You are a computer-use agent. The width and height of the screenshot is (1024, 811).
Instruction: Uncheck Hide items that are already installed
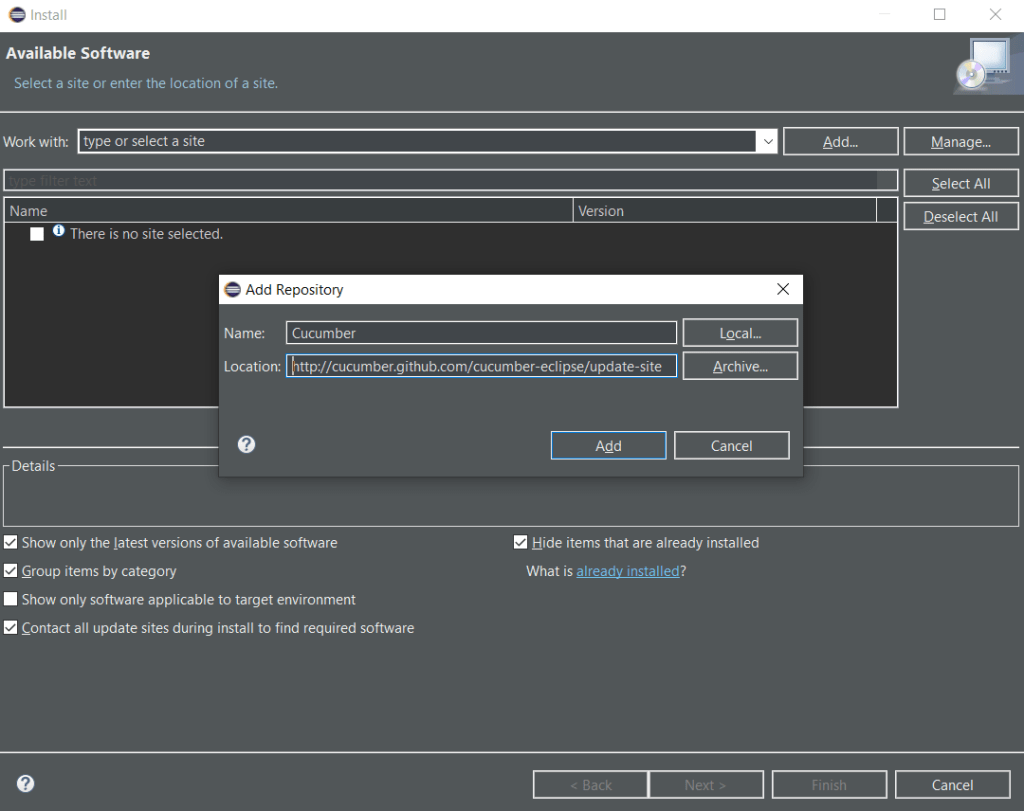(520, 543)
